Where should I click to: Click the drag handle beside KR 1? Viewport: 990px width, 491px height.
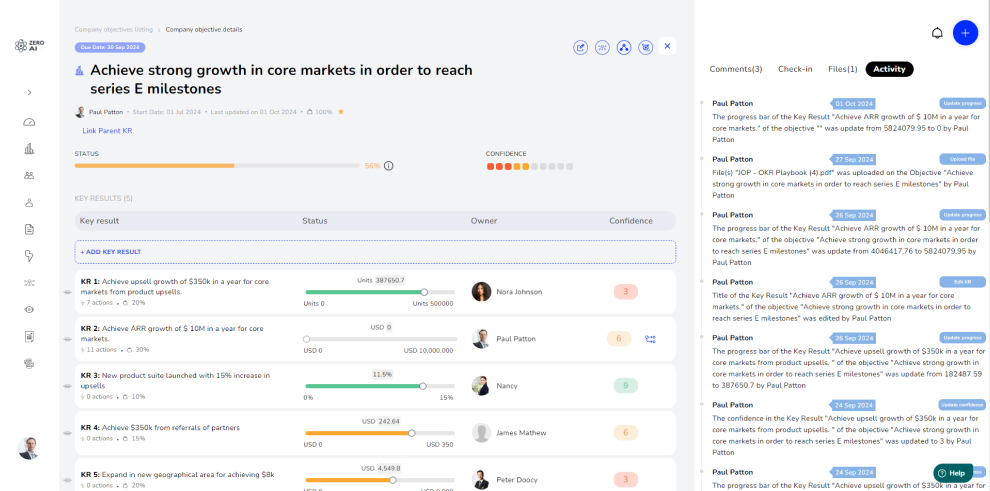coord(68,292)
